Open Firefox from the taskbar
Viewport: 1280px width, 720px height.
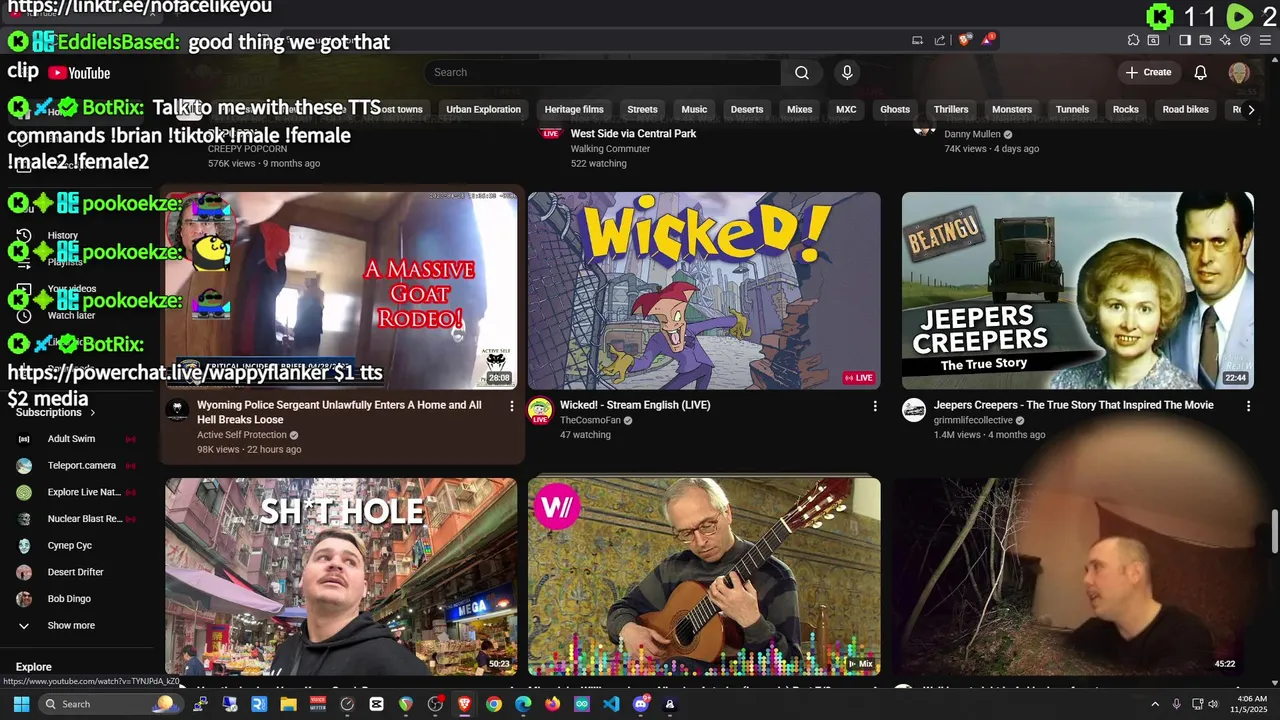[x=553, y=704]
